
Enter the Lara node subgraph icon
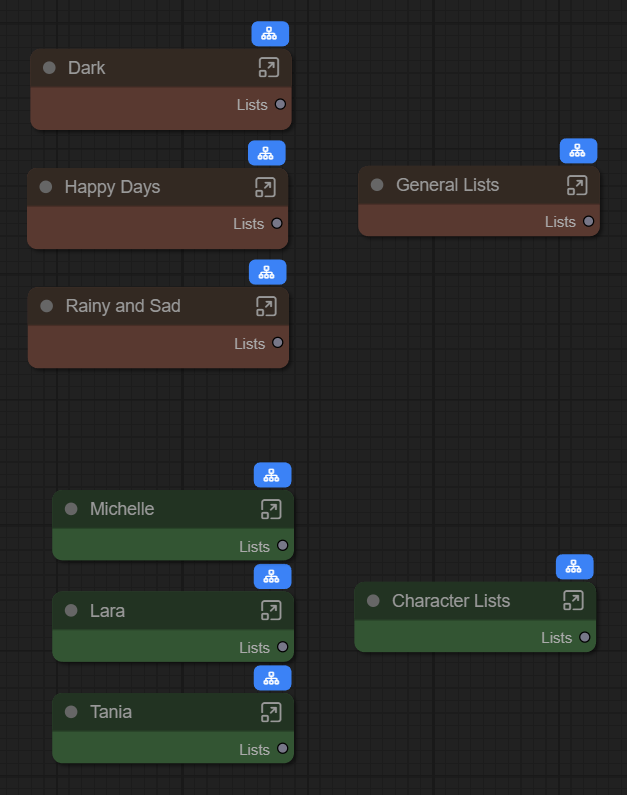[x=271, y=610]
